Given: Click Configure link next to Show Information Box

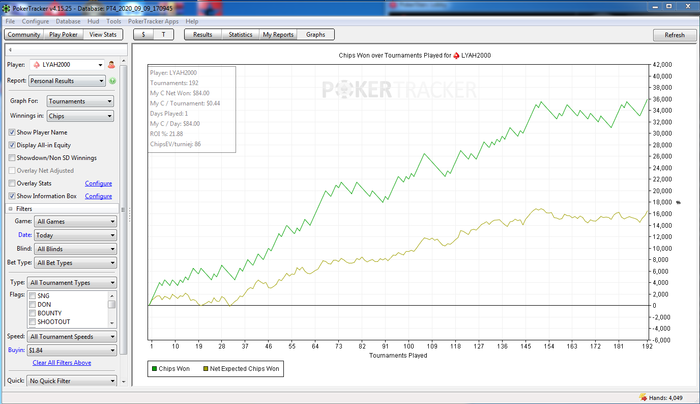Looking at the screenshot, I should (x=98, y=196).
